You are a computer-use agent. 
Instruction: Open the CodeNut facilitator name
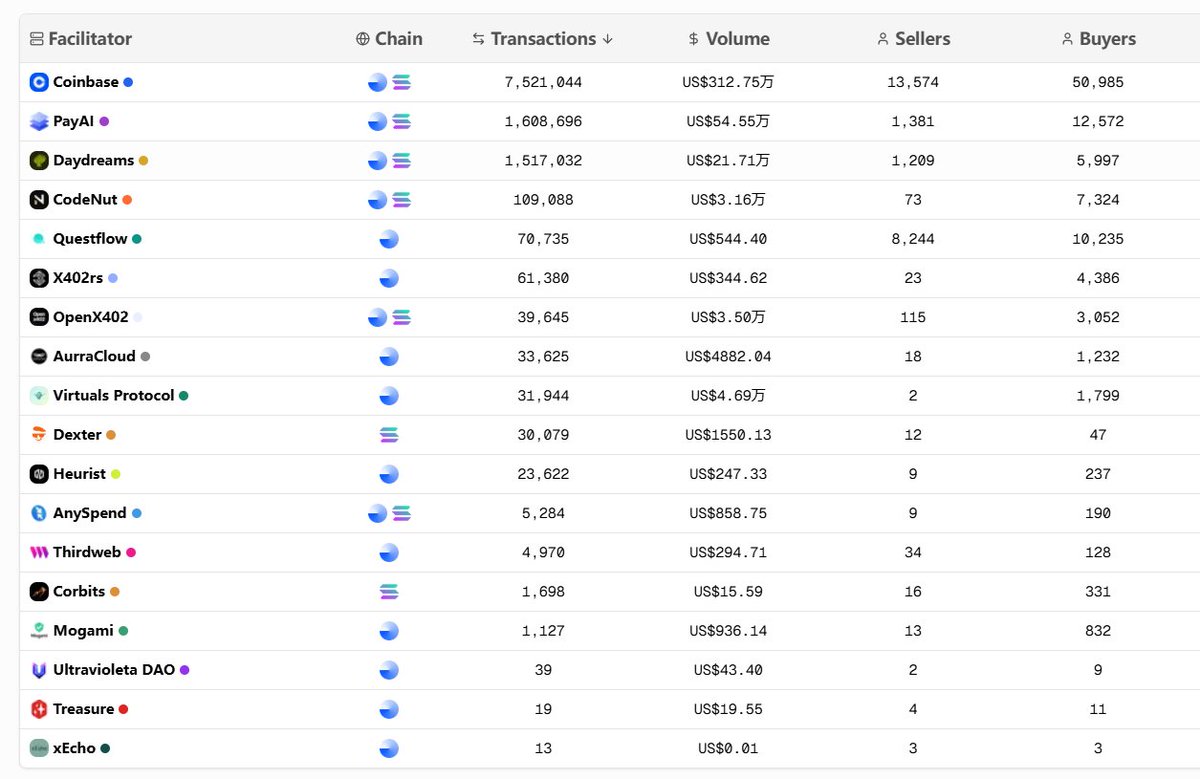click(x=85, y=200)
